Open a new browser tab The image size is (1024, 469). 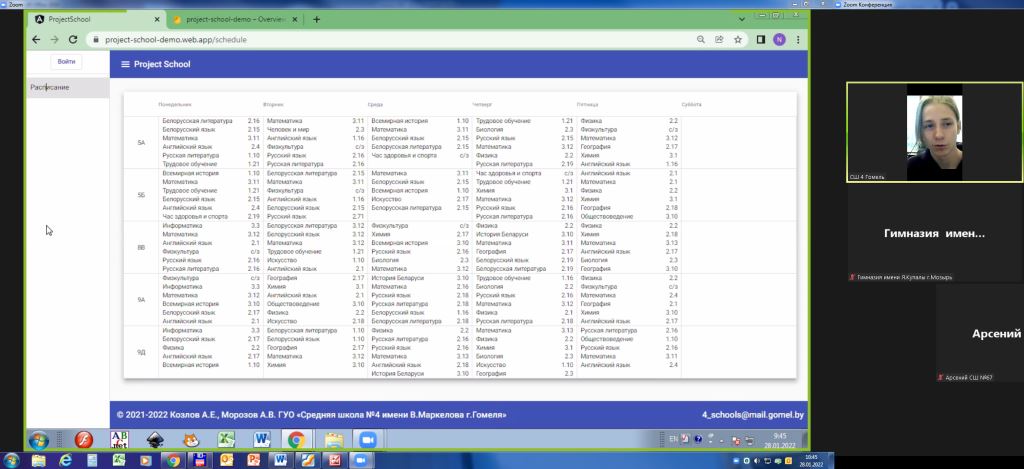(x=317, y=19)
